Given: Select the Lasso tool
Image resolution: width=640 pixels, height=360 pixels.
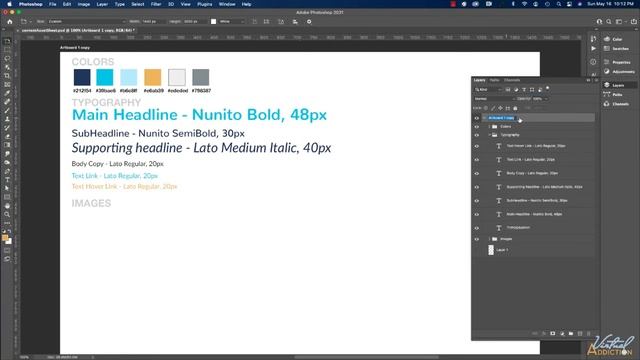Looking at the screenshot, I should click(x=7, y=59).
